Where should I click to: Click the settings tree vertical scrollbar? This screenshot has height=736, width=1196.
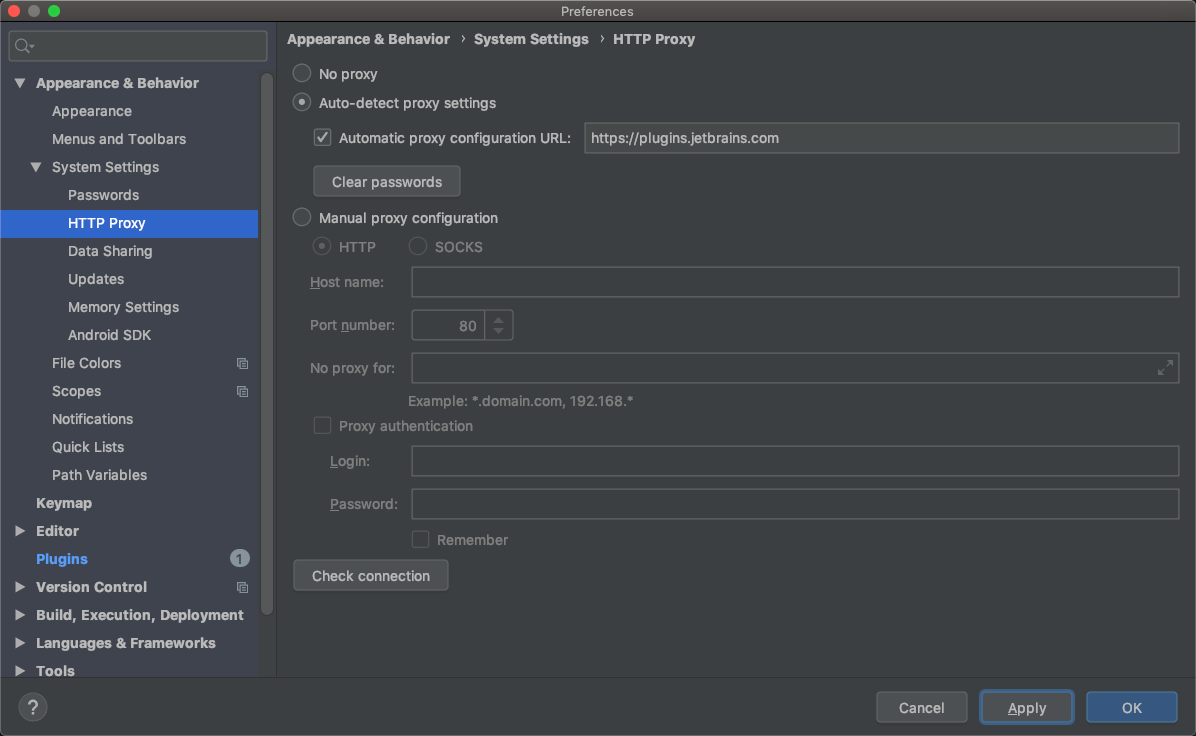(266, 343)
